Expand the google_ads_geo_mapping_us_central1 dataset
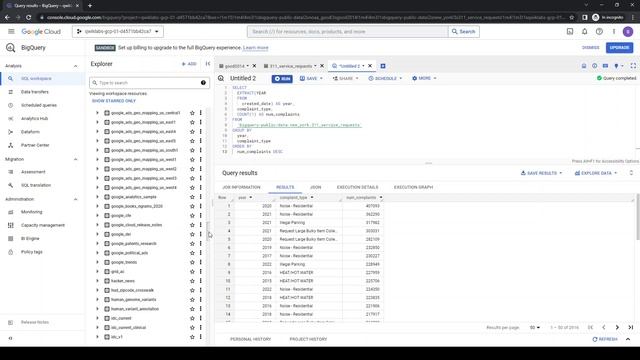 97,113
